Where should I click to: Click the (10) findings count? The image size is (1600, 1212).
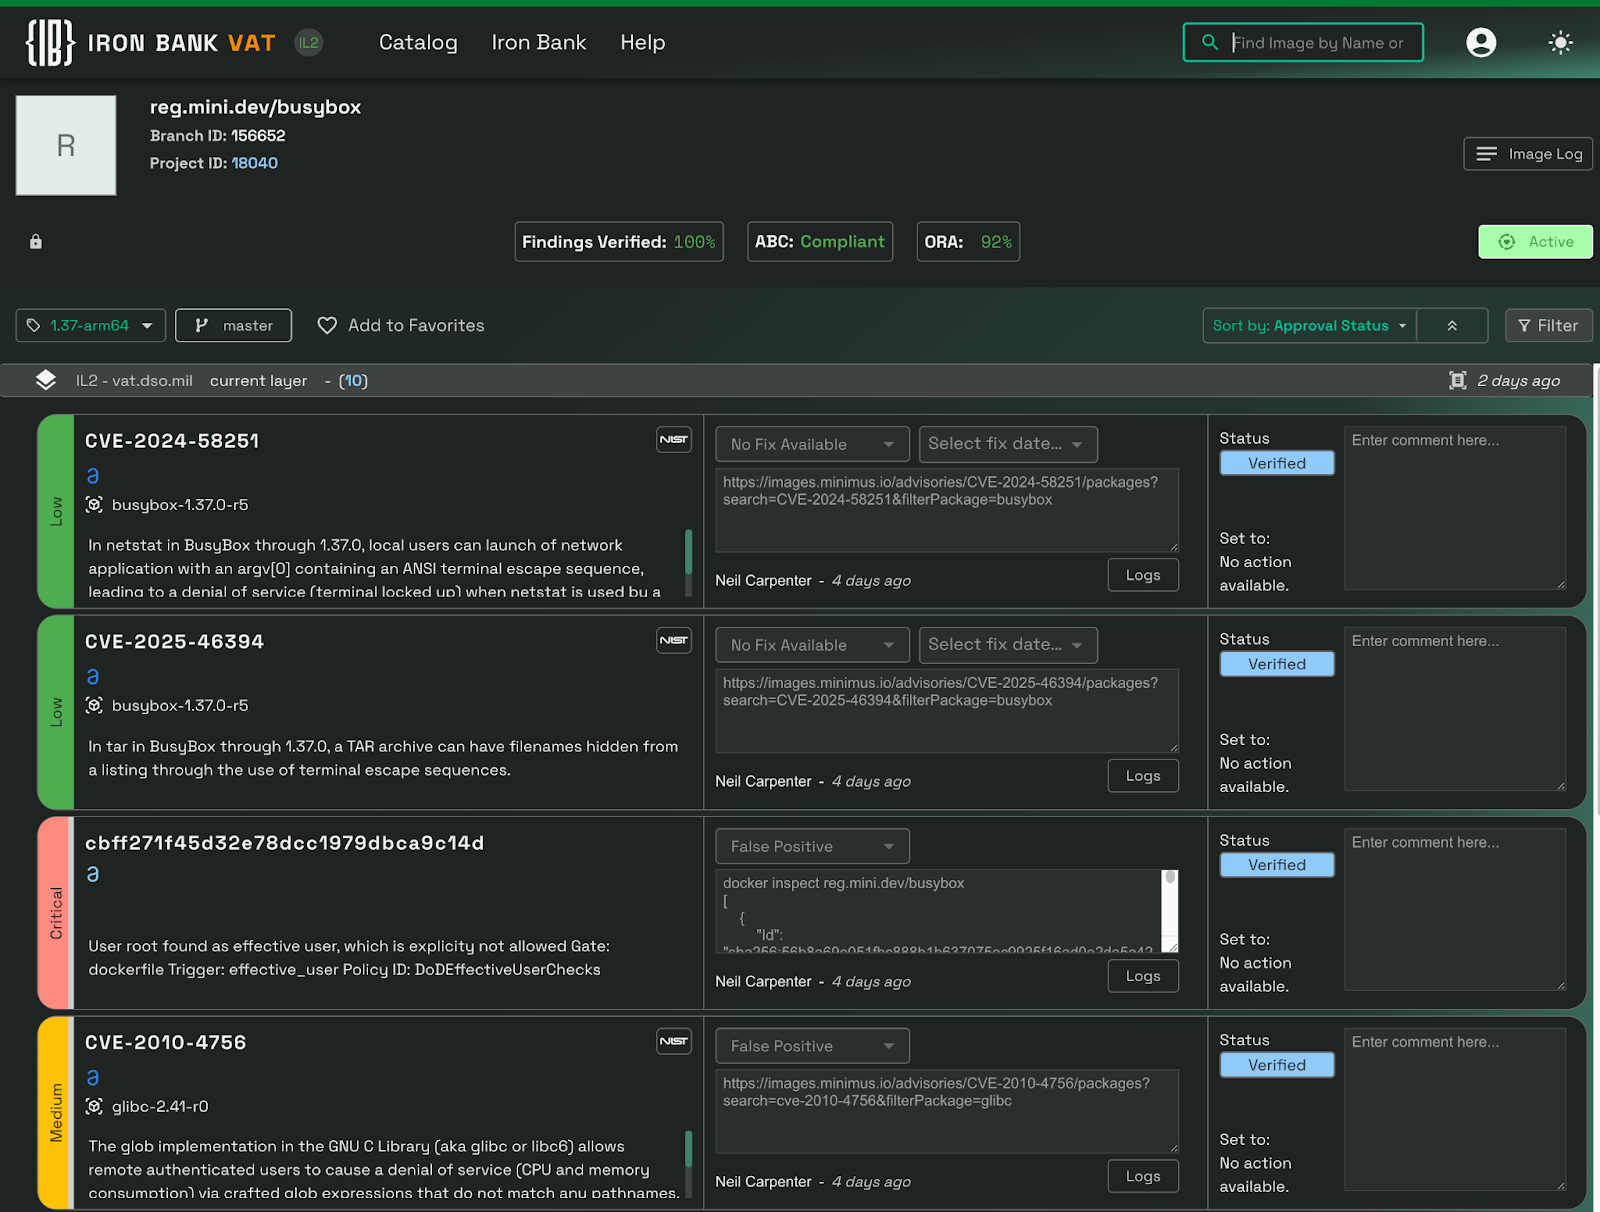353,381
